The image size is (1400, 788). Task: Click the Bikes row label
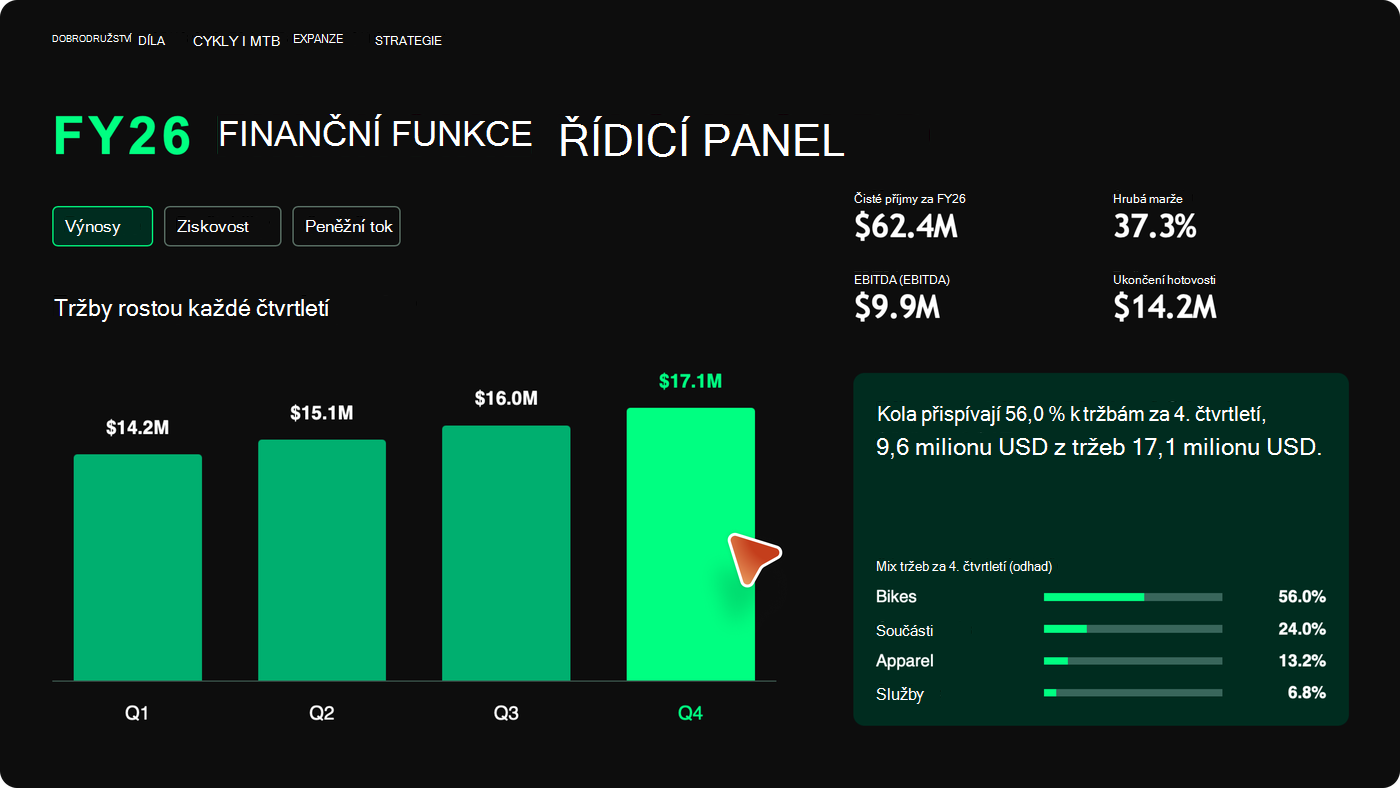pyautogui.click(x=896, y=597)
